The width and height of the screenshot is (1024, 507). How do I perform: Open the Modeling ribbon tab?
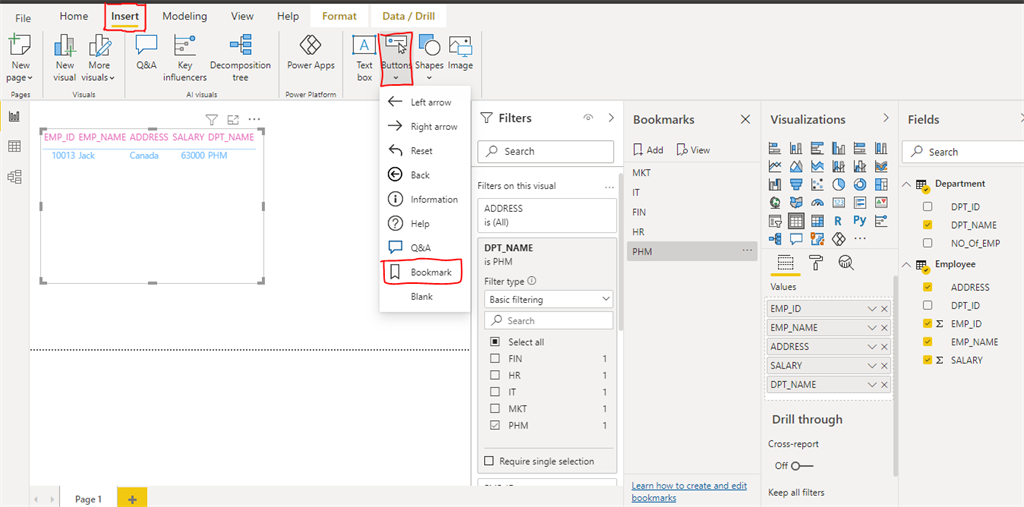tap(185, 16)
